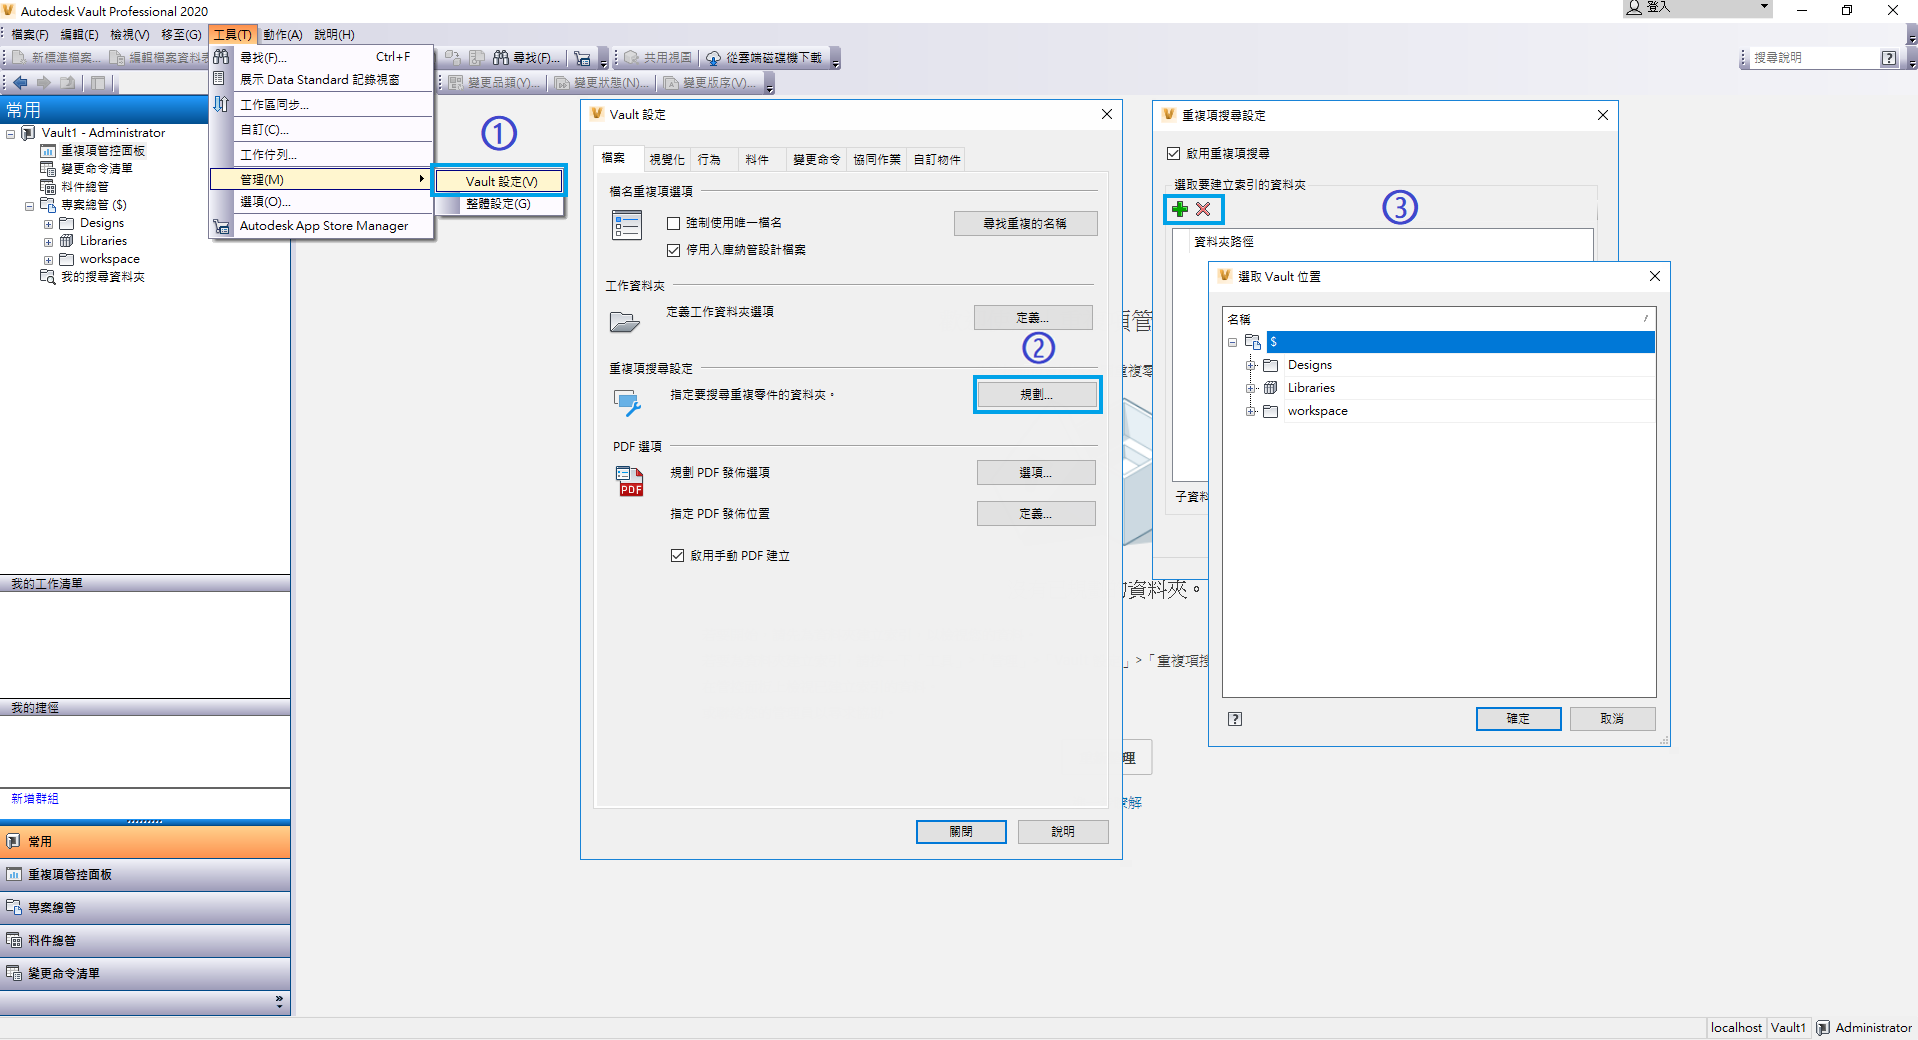Click the 搜尋說明 input field

pos(1813,58)
